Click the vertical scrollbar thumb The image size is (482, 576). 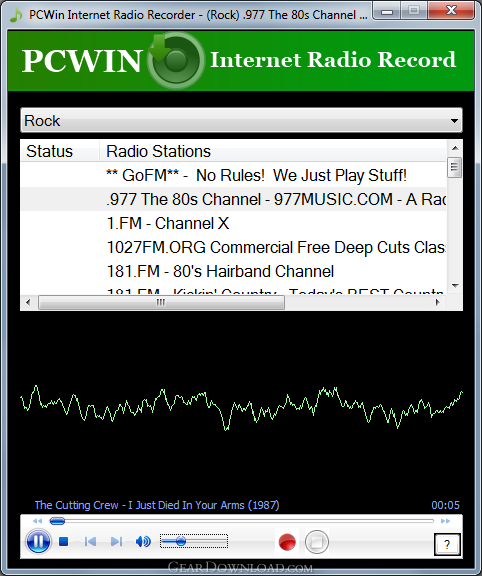point(455,167)
